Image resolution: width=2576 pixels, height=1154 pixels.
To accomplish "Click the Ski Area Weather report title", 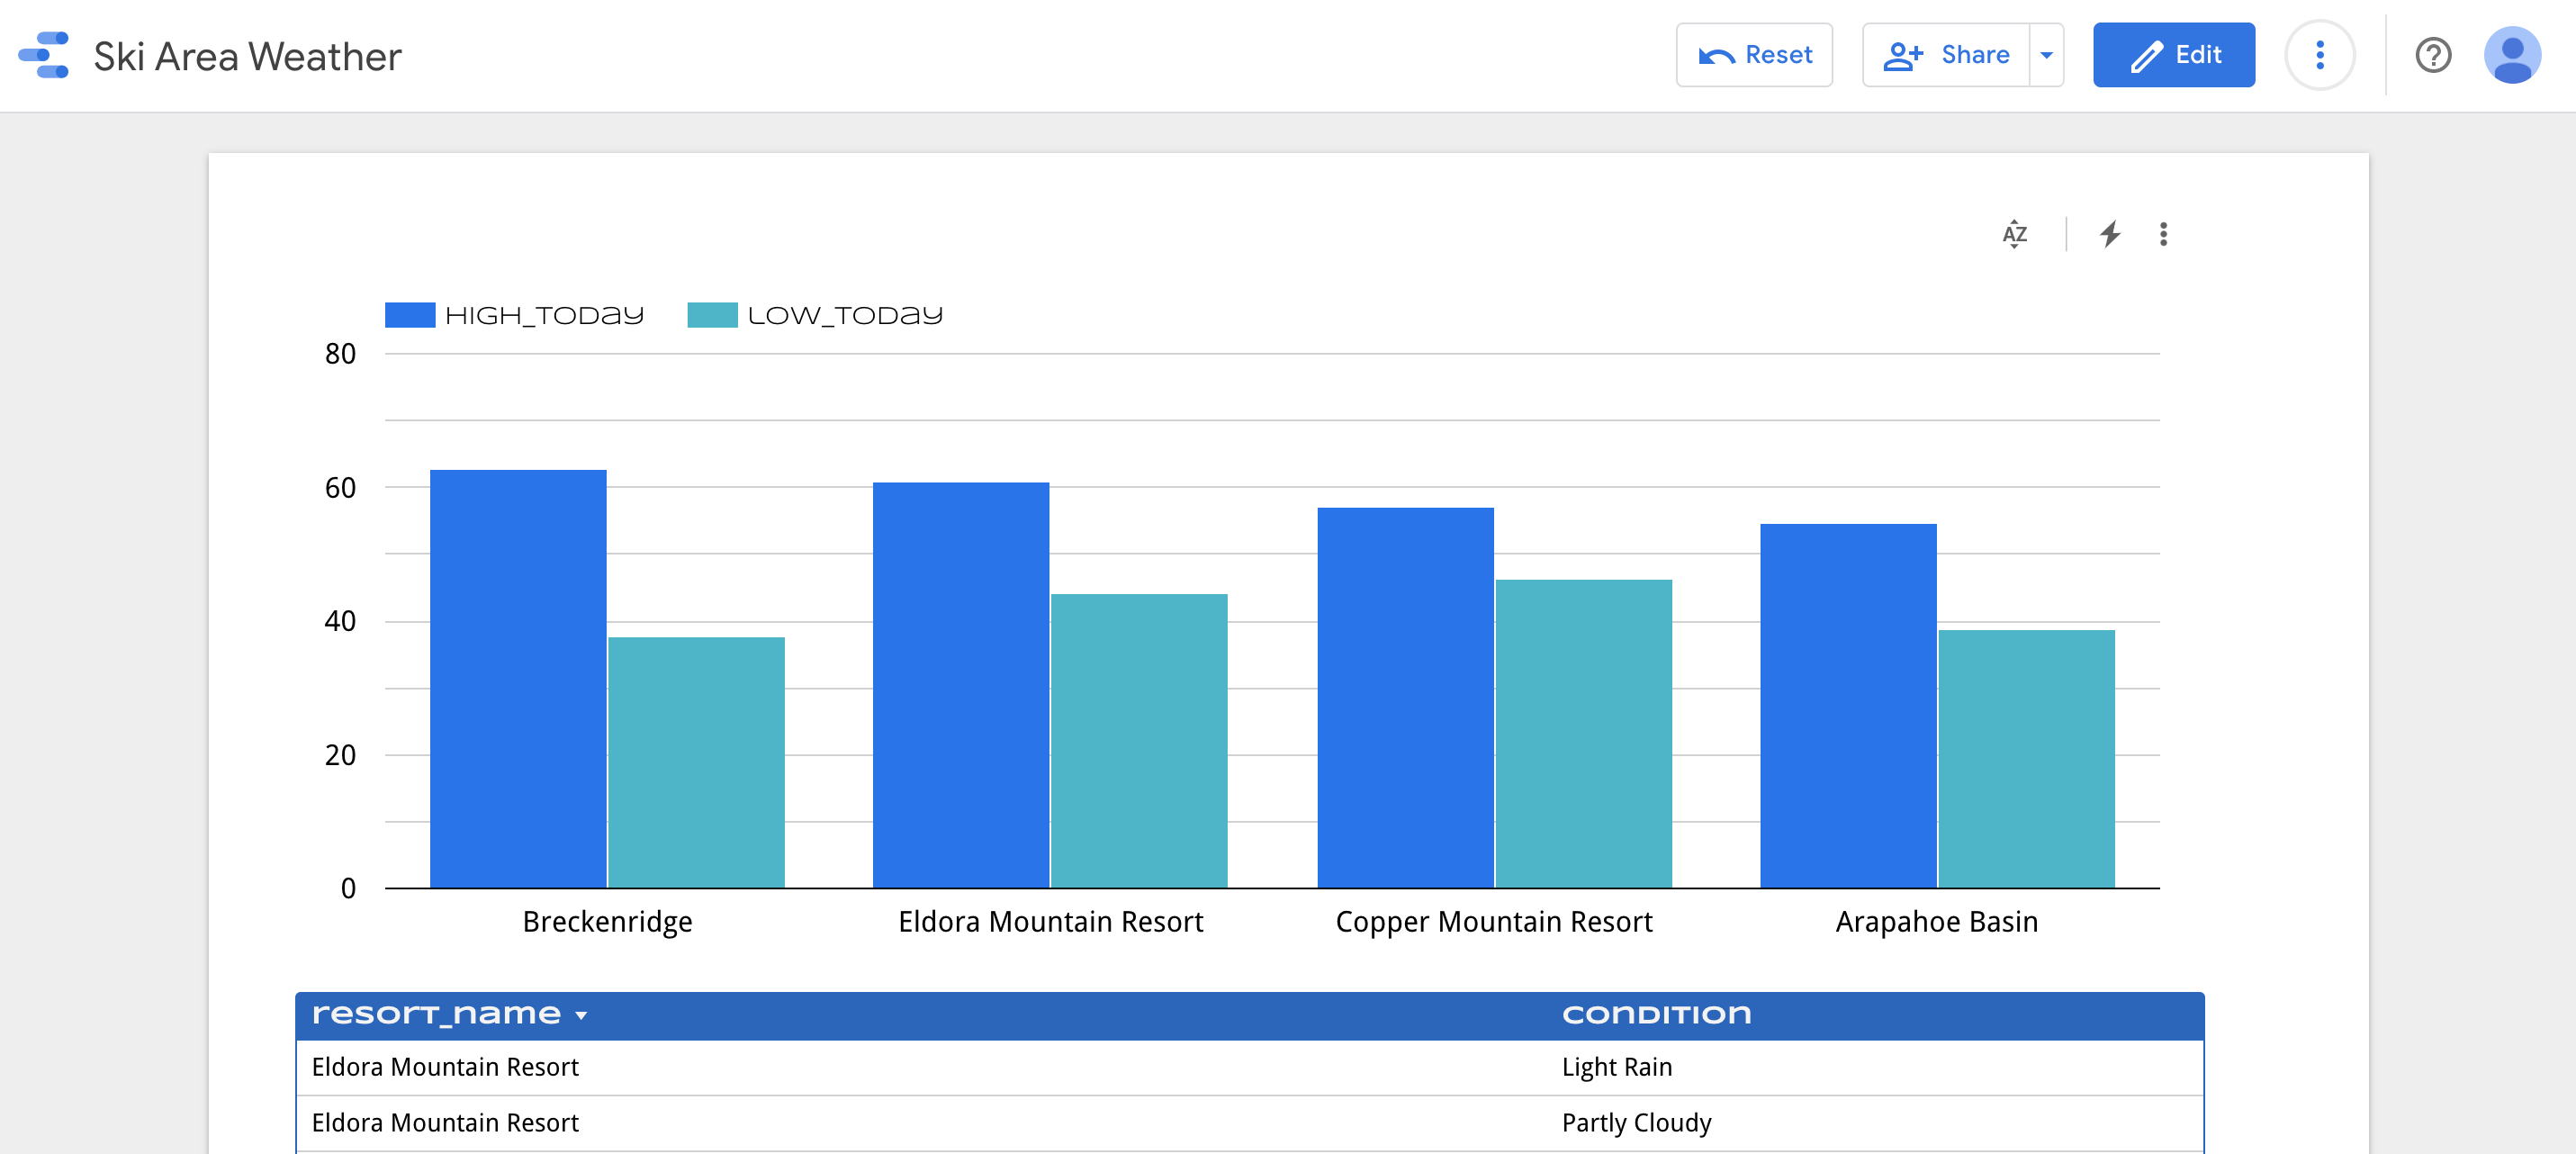I will (247, 57).
